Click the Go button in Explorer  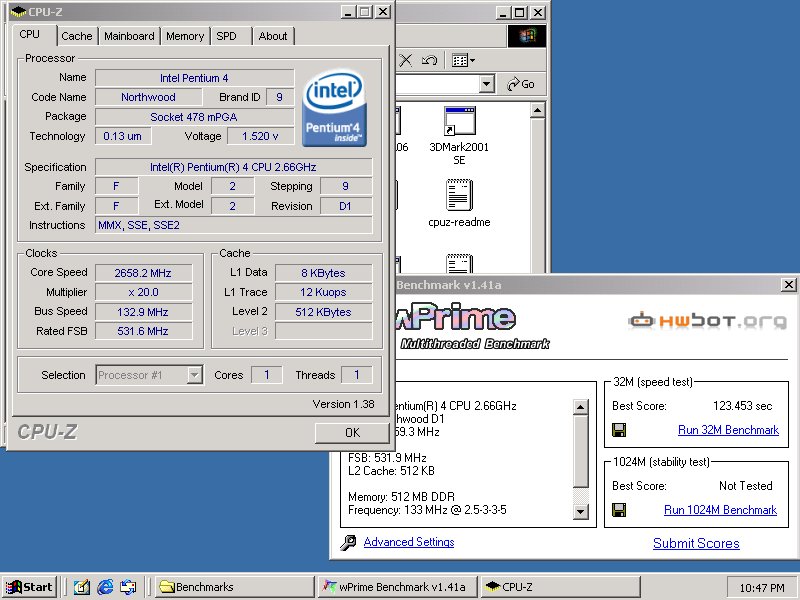520,84
